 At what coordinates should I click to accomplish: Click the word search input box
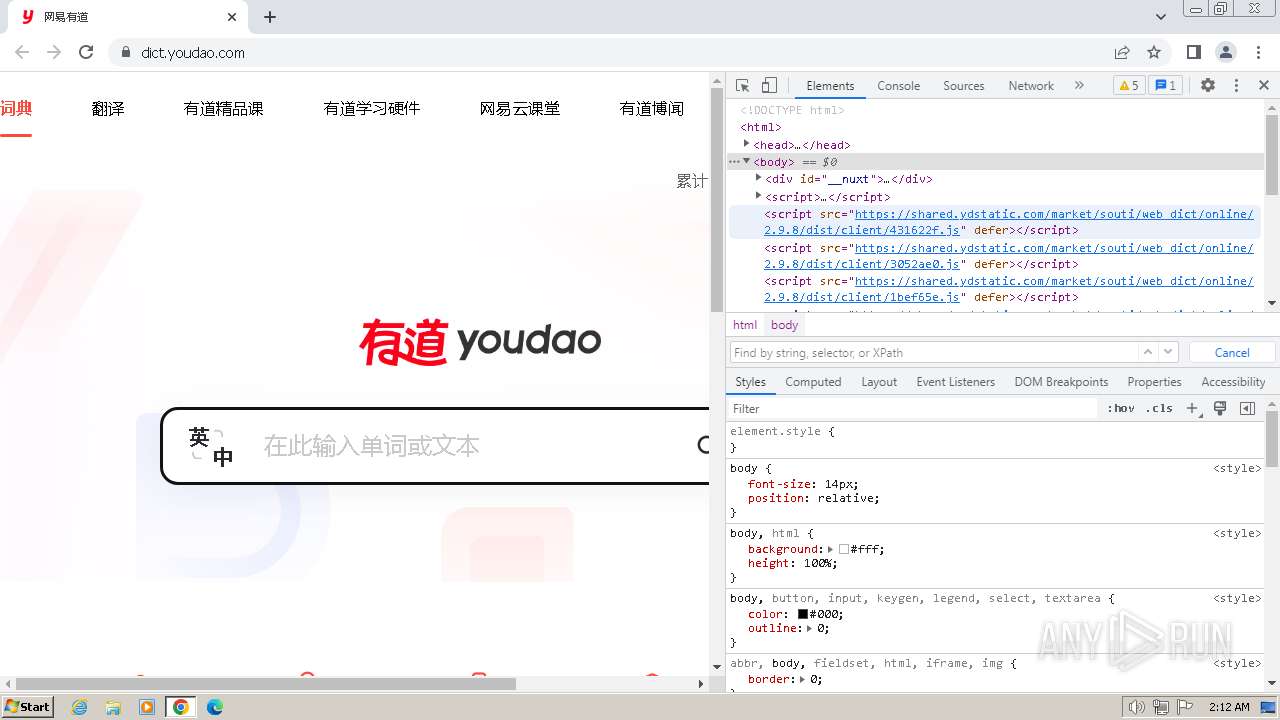pyautogui.click(x=470, y=446)
